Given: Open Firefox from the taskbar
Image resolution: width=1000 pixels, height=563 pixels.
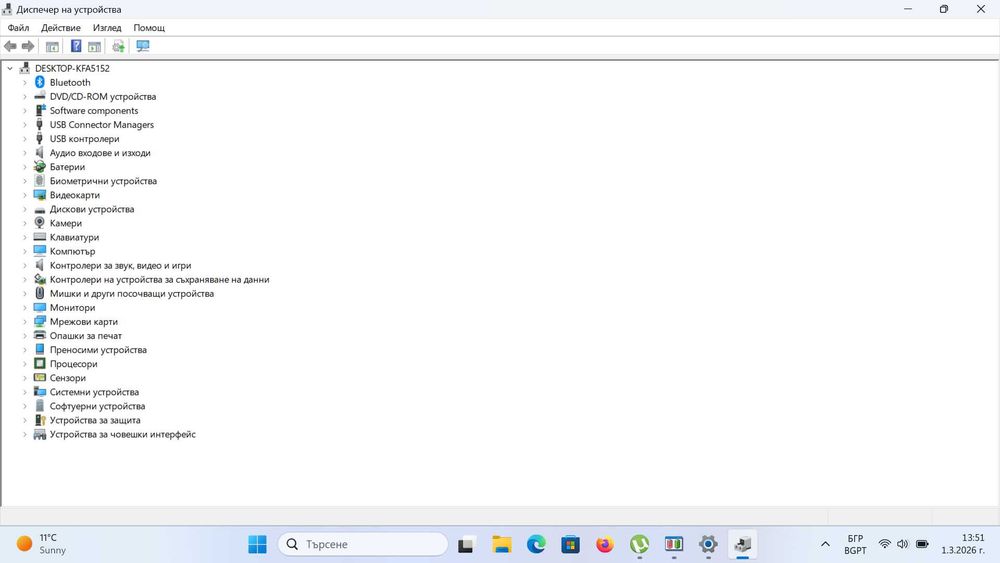Looking at the screenshot, I should pos(605,544).
